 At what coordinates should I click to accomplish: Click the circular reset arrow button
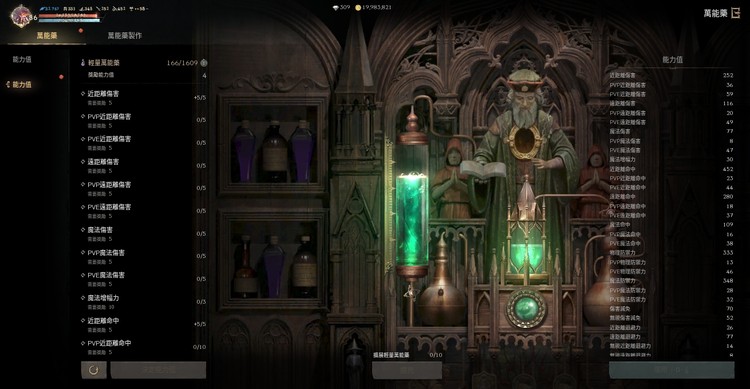click(x=94, y=370)
